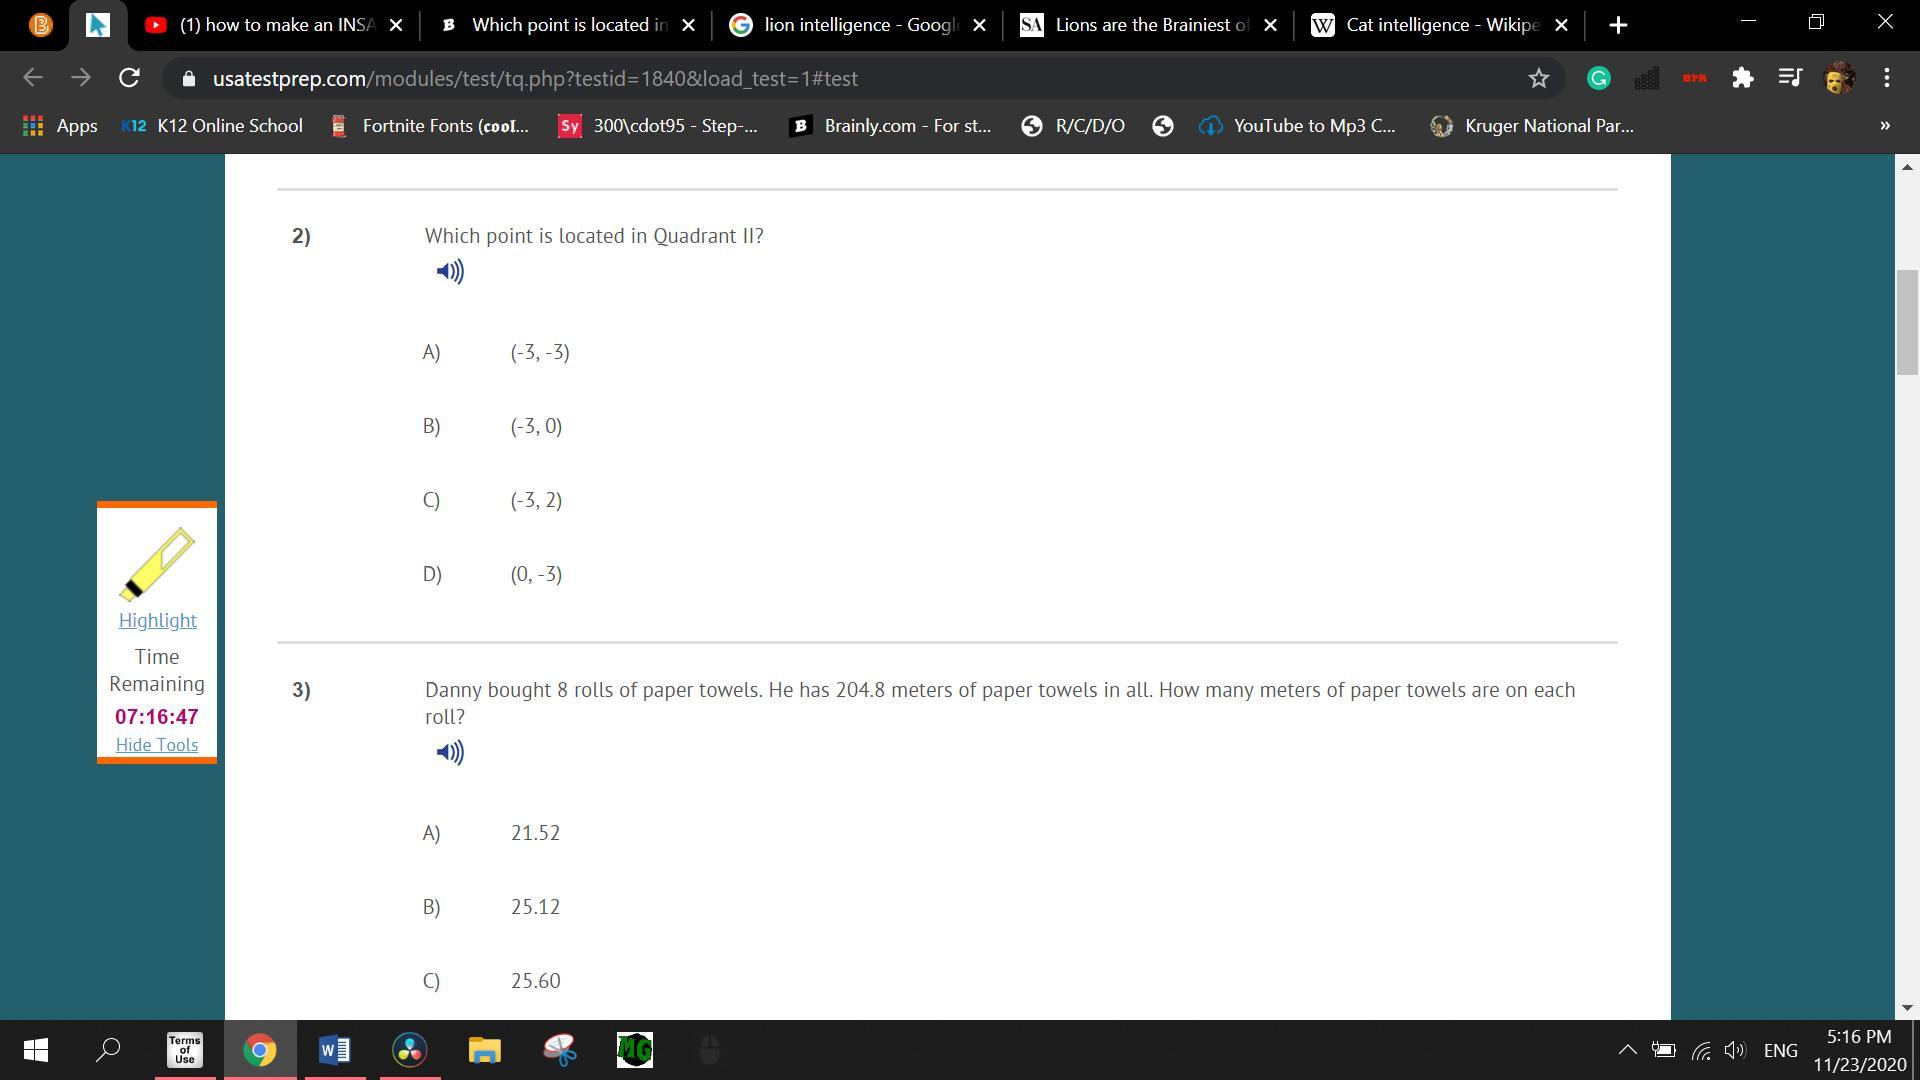The width and height of the screenshot is (1920, 1080).
Task: Reload the current page
Action: (x=129, y=78)
